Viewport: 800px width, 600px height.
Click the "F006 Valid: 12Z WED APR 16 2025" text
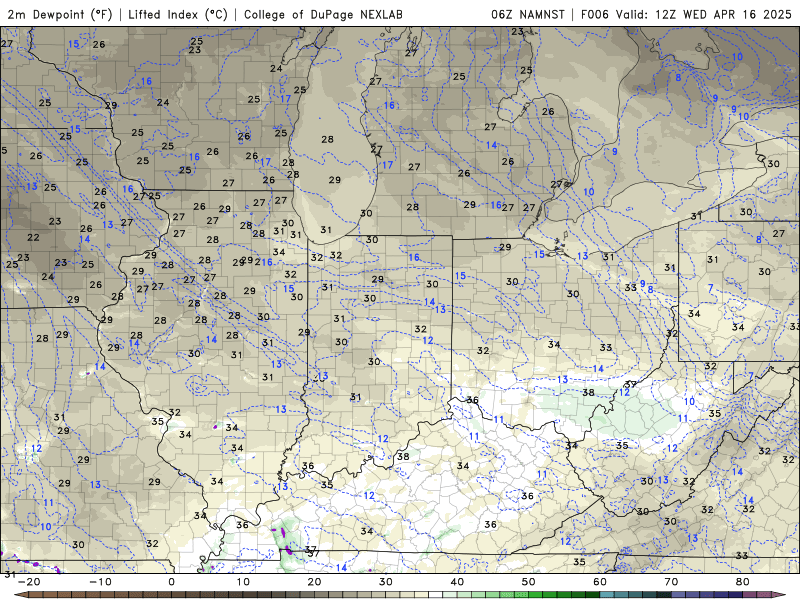click(x=686, y=14)
